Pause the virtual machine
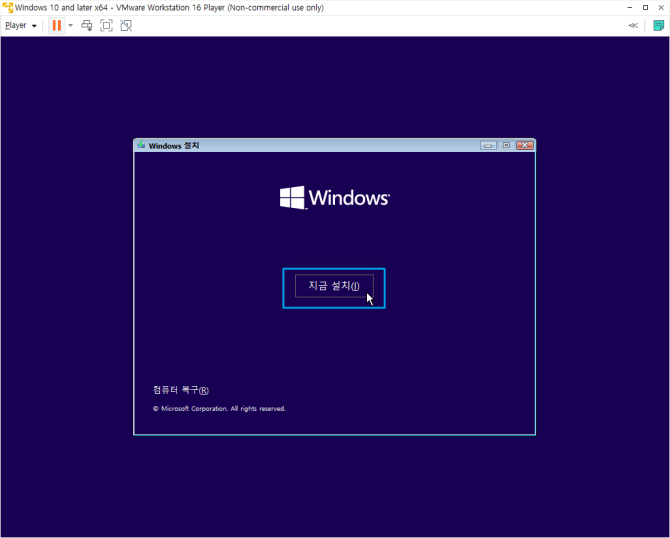The width and height of the screenshot is (670, 538). pyautogui.click(x=56, y=26)
